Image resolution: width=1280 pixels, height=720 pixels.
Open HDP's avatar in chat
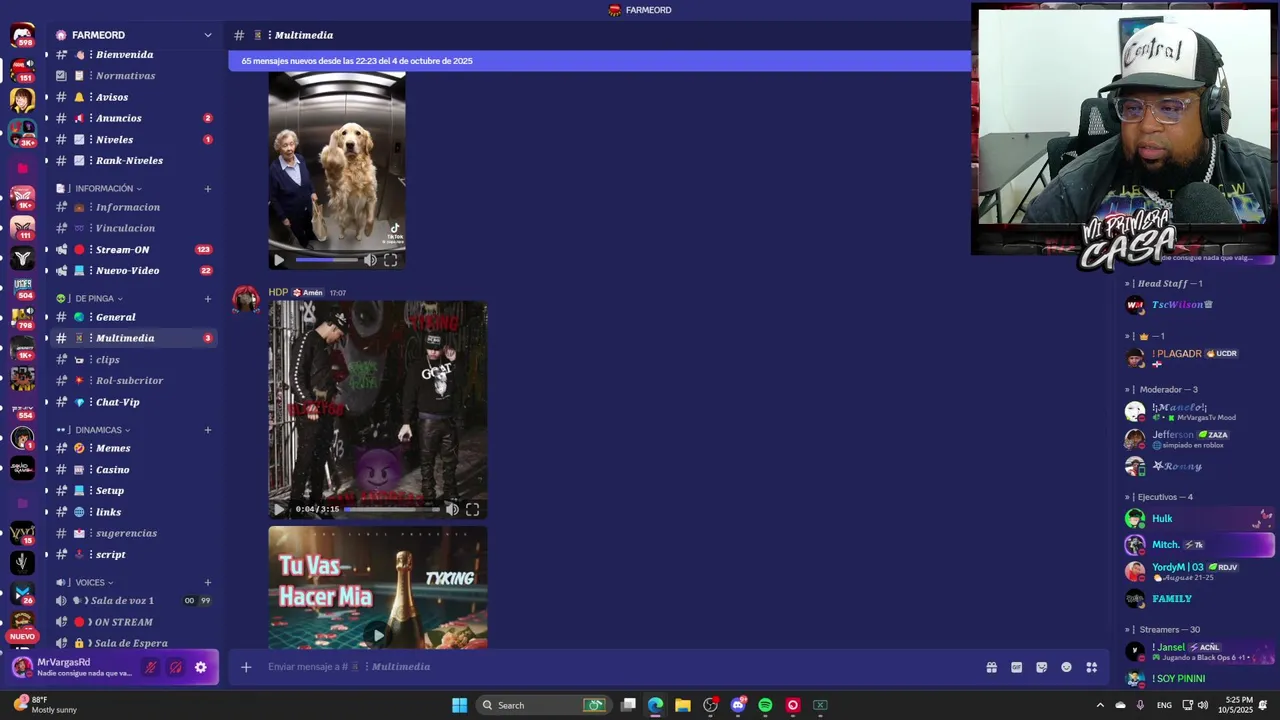tap(246, 299)
